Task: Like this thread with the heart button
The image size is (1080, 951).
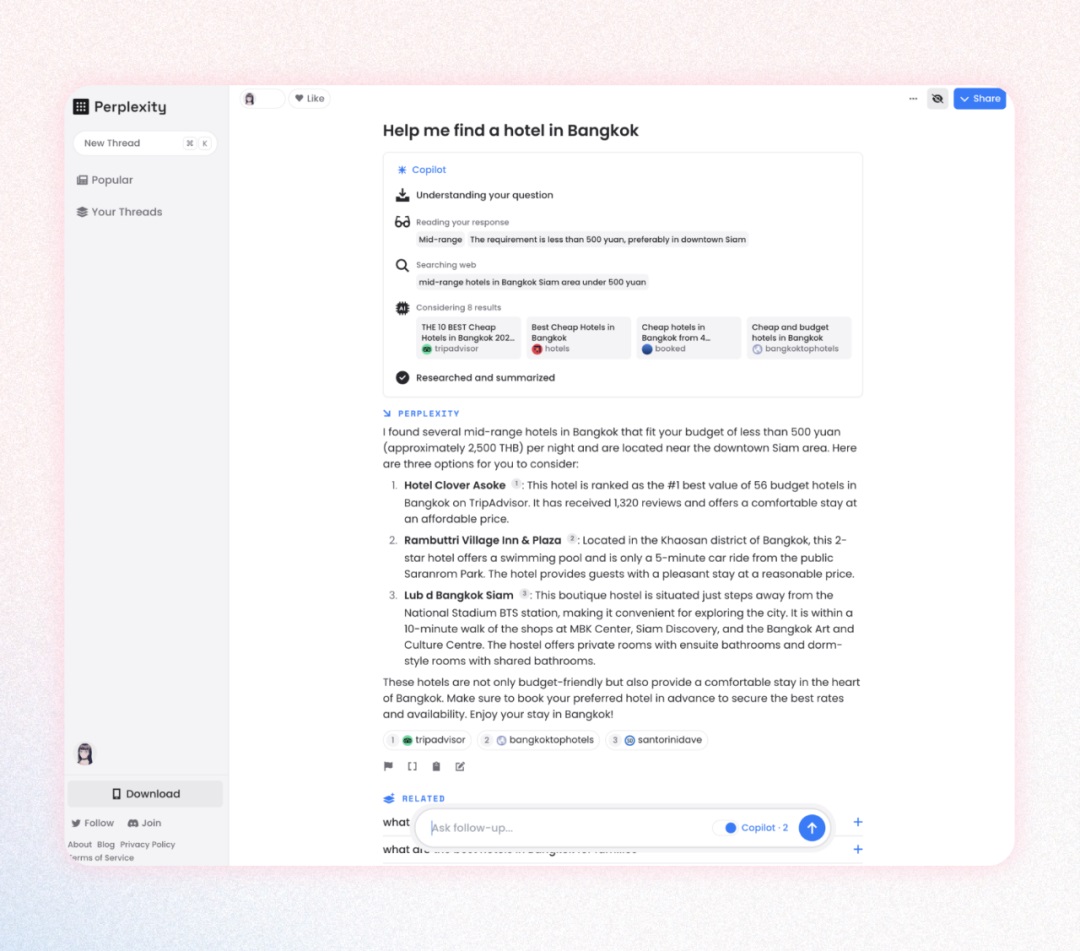Action: pos(309,99)
